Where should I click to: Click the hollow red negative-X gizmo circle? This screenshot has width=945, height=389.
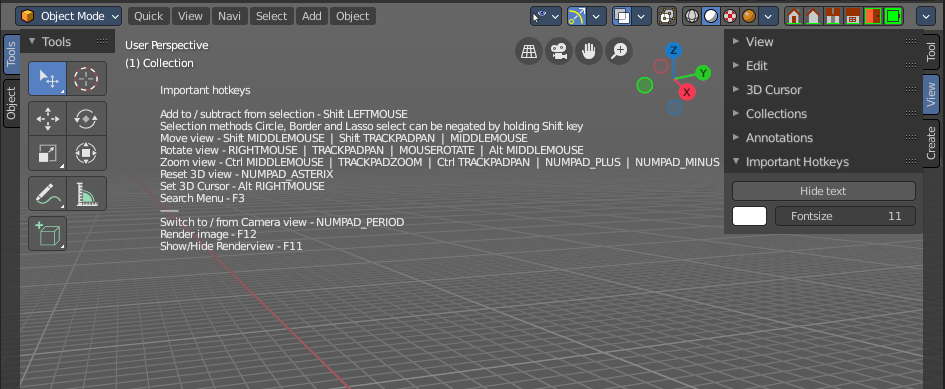tap(661, 66)
